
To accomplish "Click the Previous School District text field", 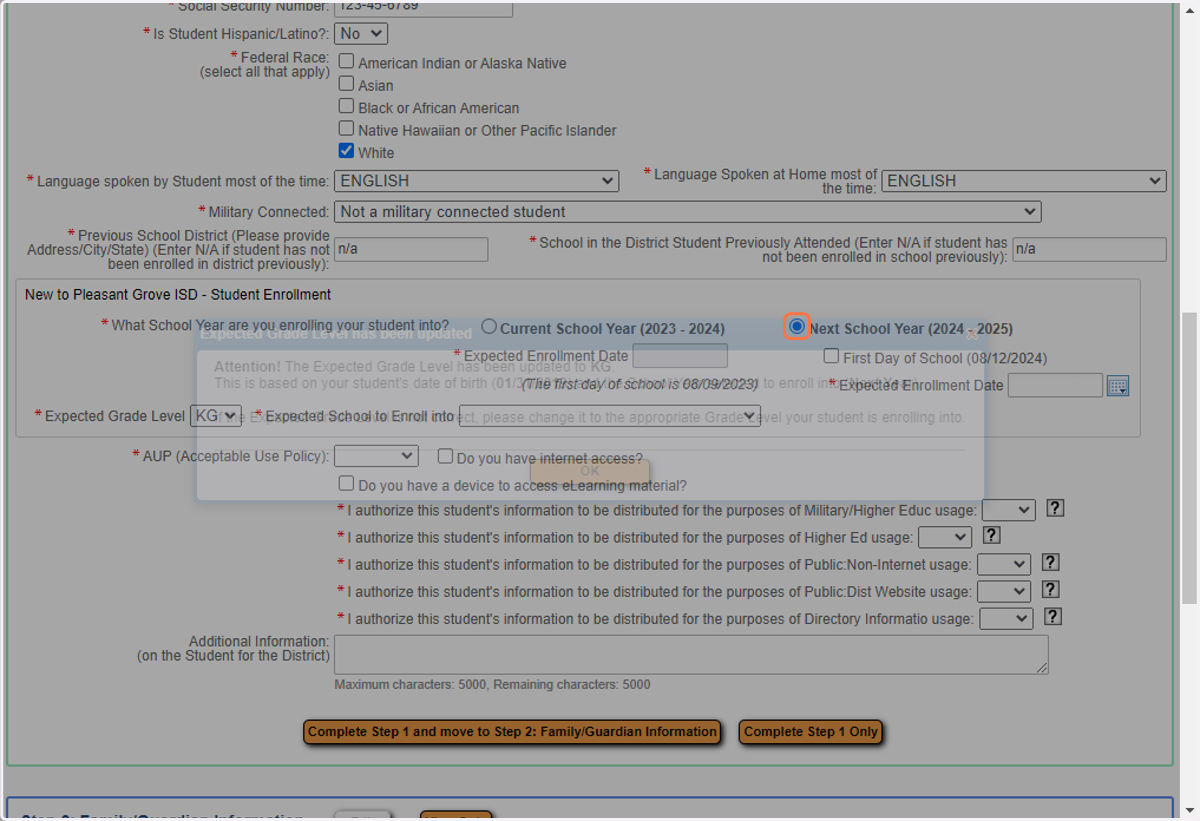I will 411,249.
